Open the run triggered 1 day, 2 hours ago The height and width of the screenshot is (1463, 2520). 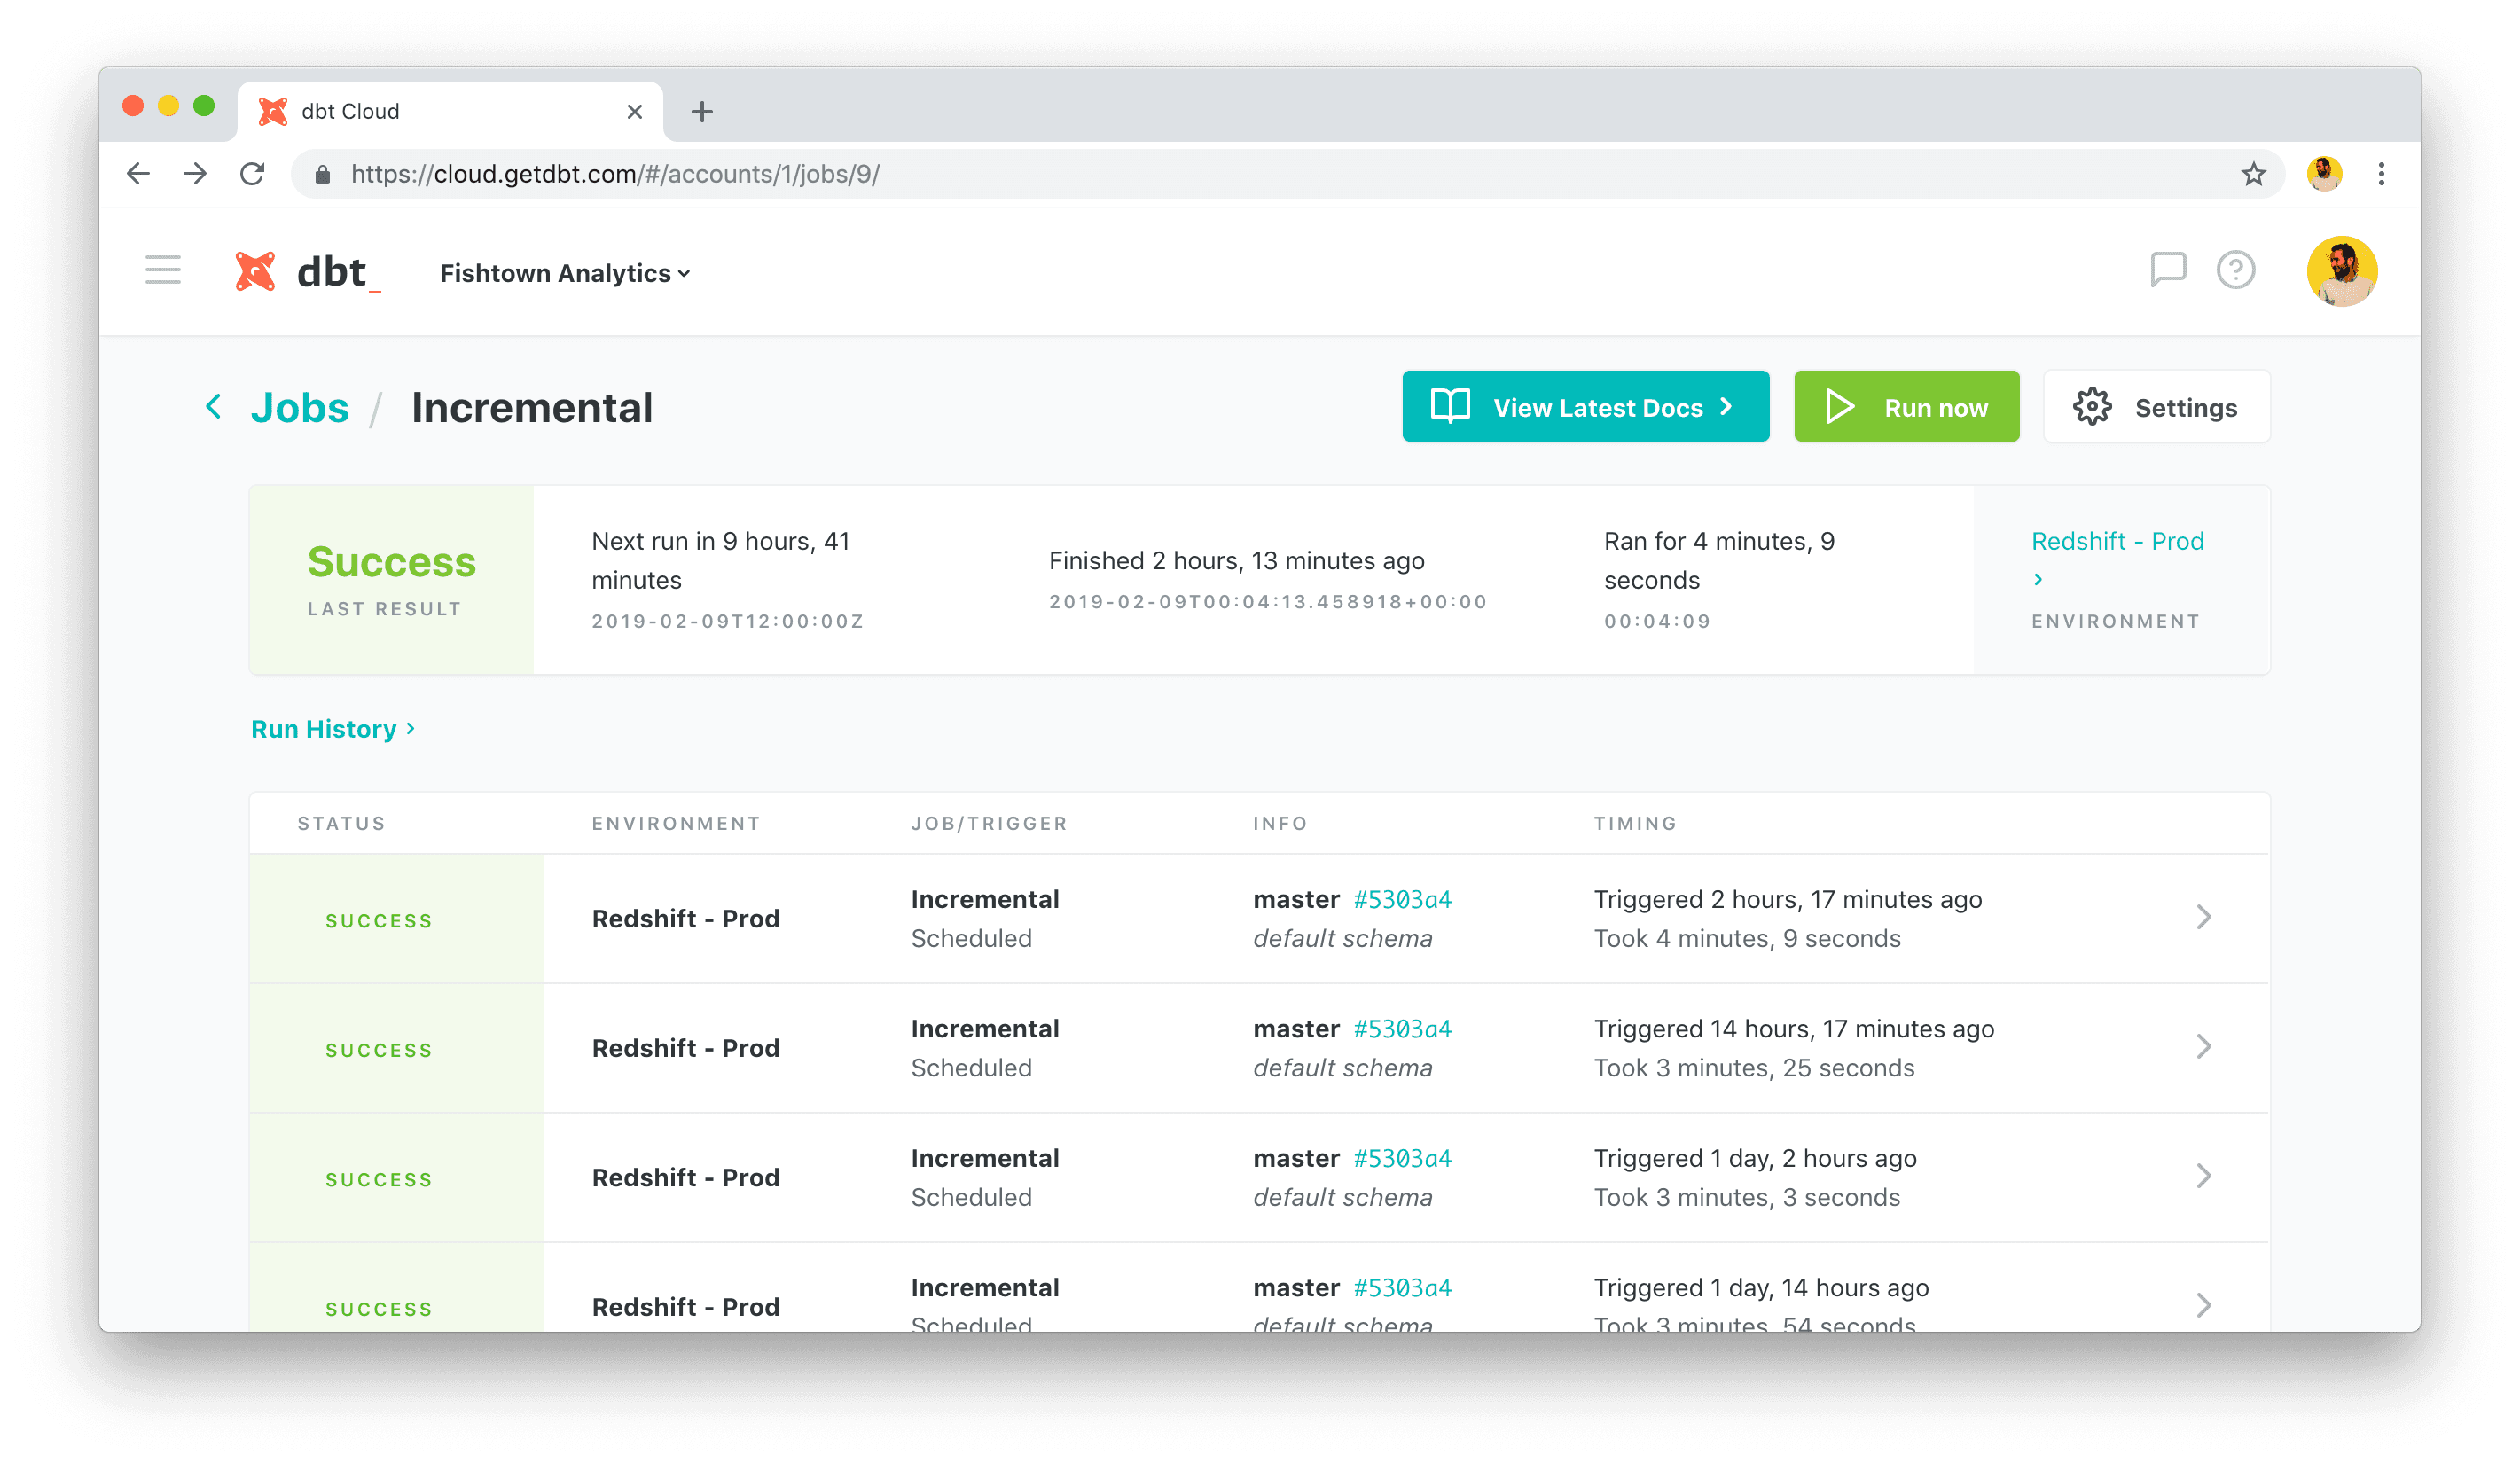(2203, 1176)
